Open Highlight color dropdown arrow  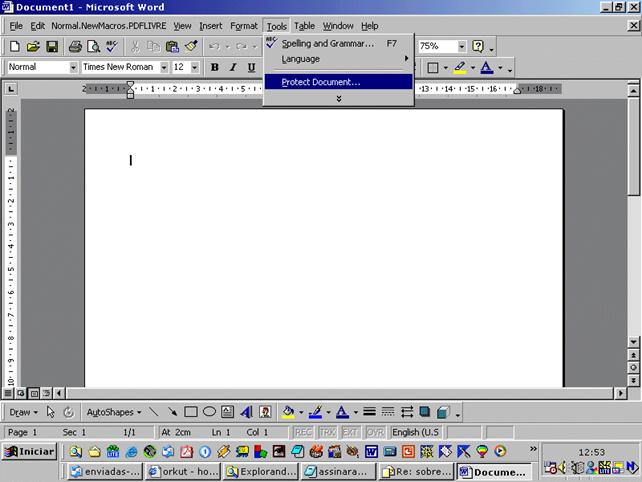[x=472, y=68]
